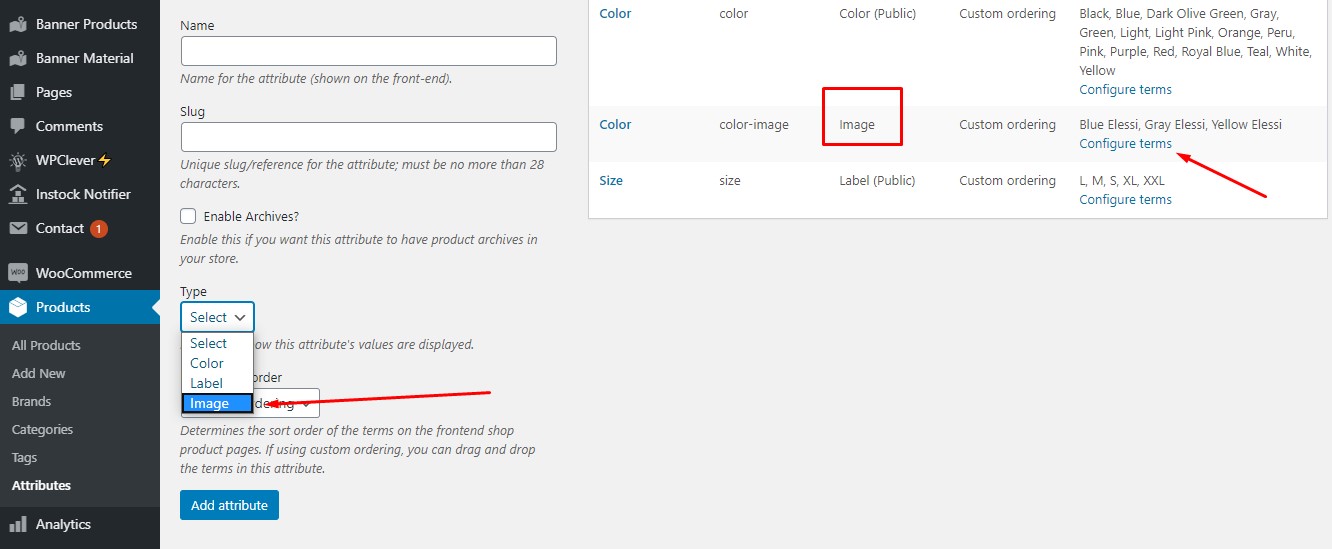Click the Pages menu icon

point(17,92)
